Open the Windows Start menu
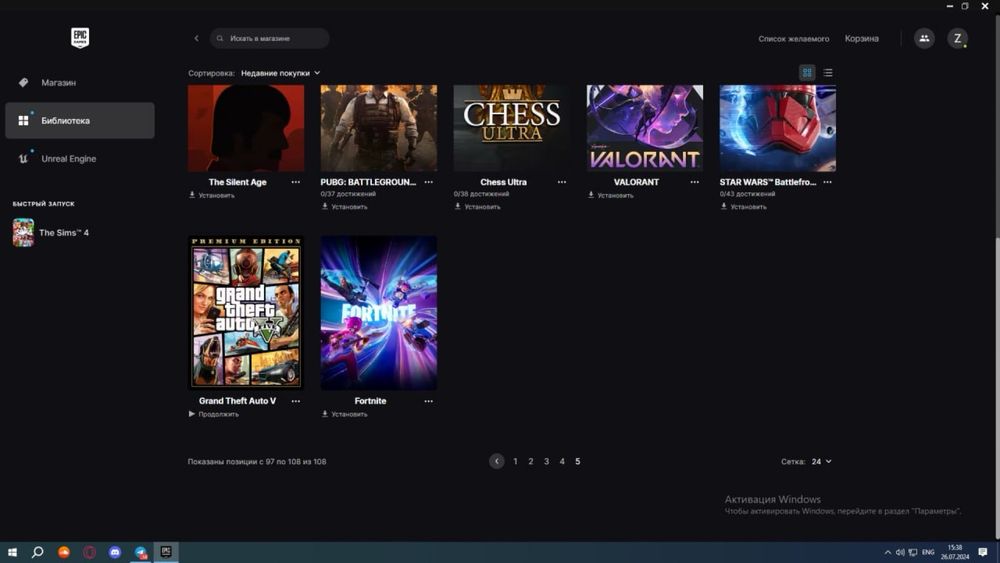 coord(12,552)
